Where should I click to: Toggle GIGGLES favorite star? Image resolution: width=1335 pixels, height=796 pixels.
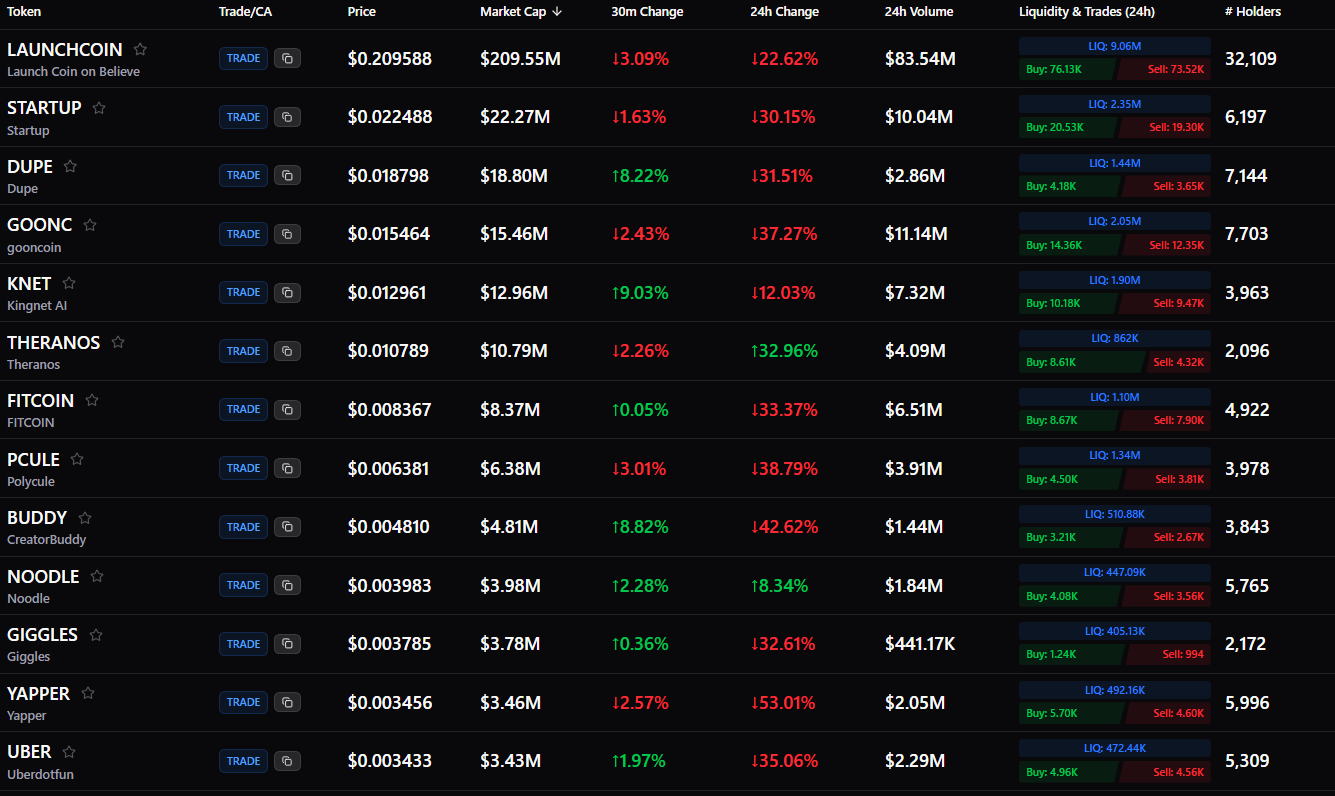tap(96, 635)
